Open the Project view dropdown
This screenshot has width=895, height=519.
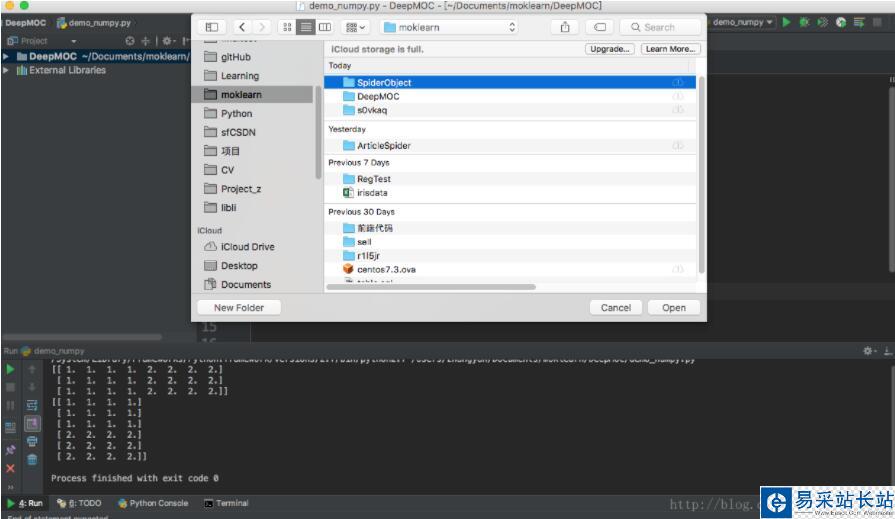[x=74, y=41]
